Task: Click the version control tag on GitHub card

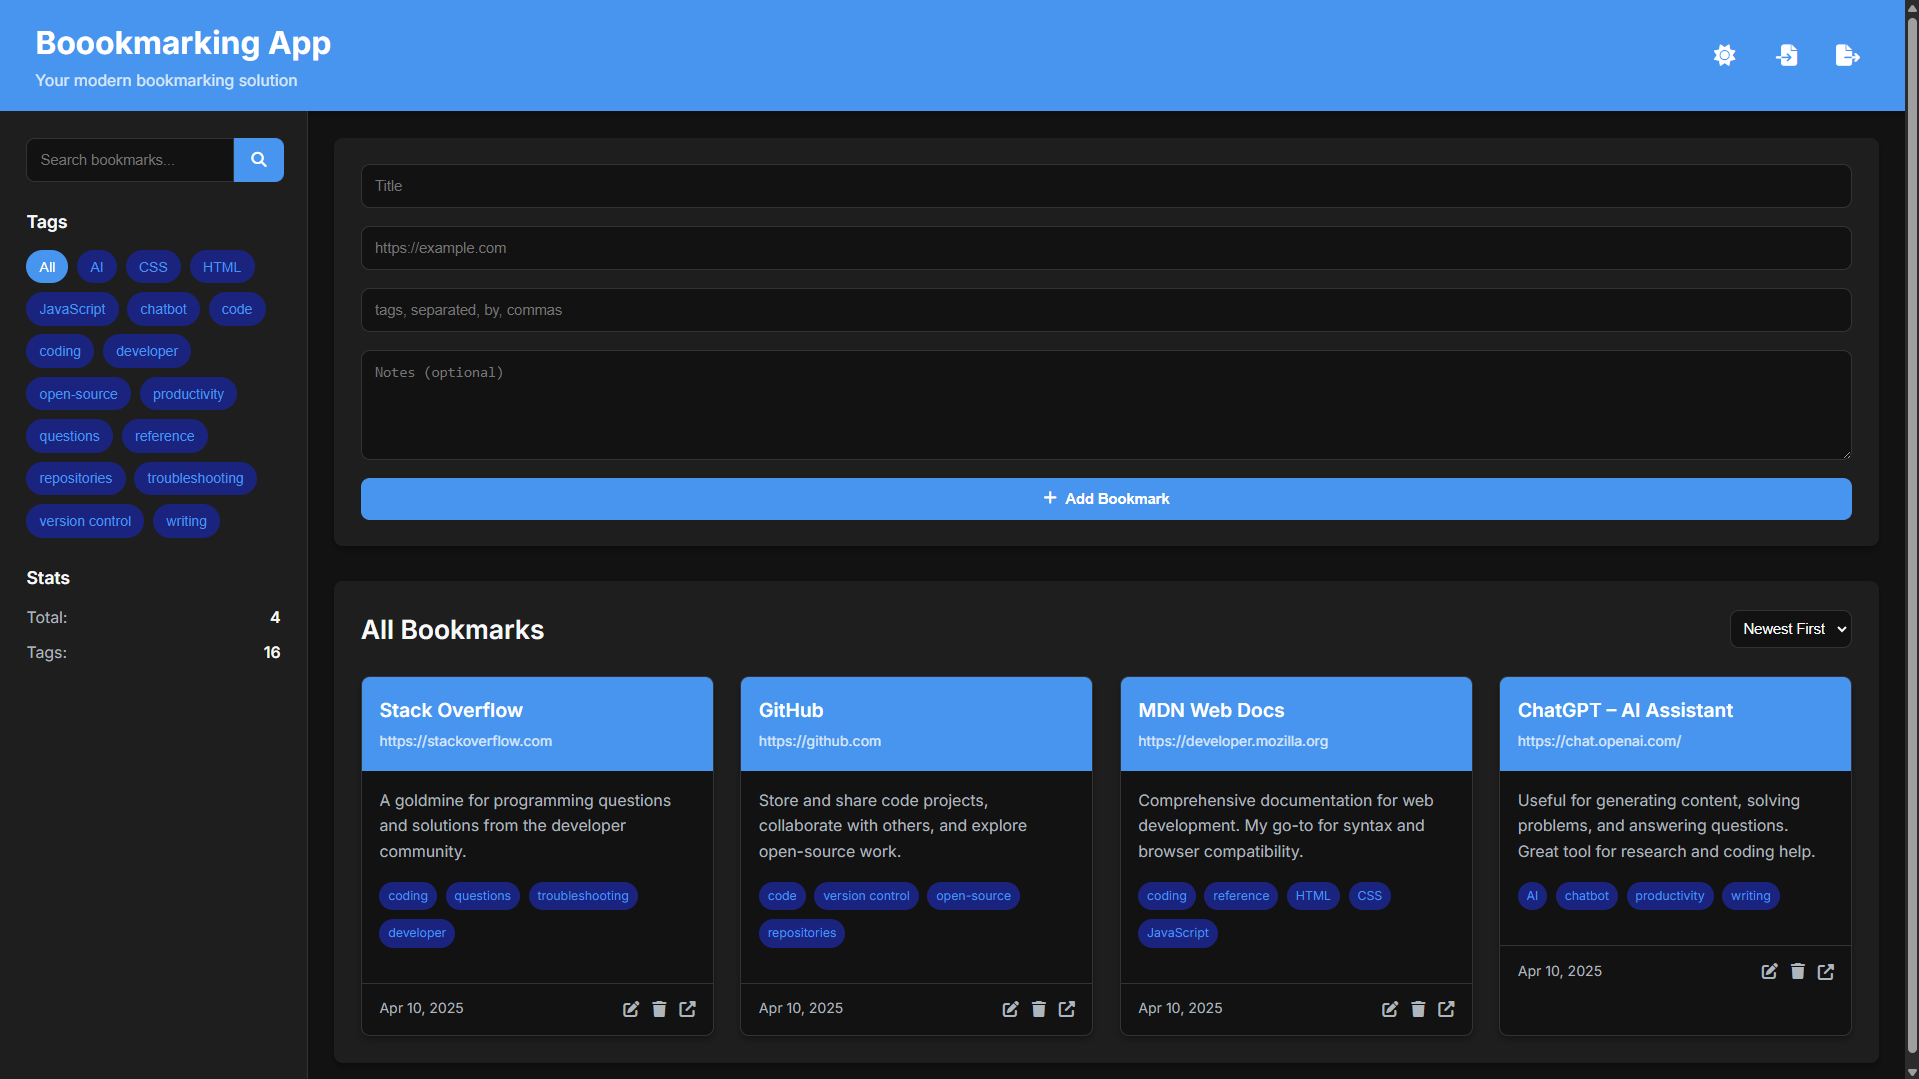Action: (866, 896)
